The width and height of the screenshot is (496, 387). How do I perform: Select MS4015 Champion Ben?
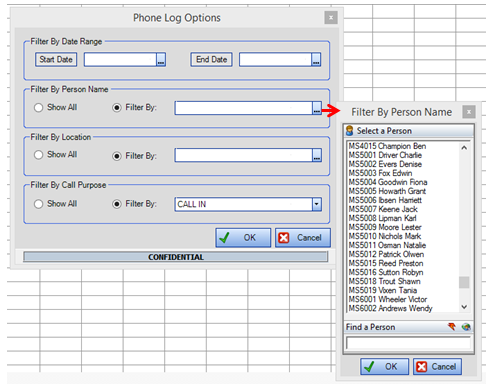[x=387, y=146]
